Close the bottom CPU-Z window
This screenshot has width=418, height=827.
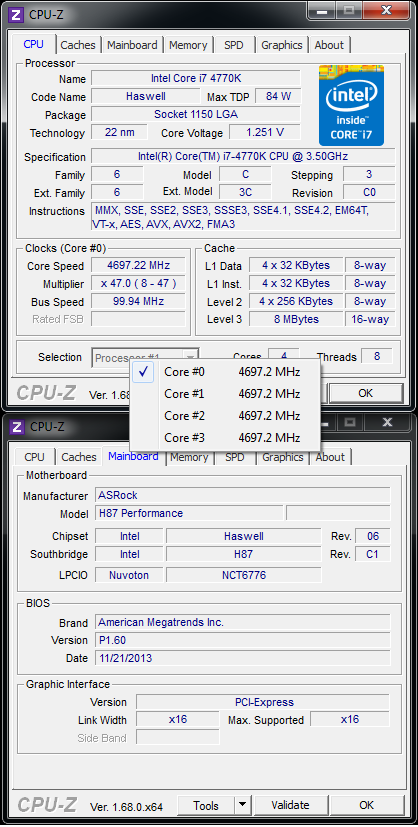(387, 422)
